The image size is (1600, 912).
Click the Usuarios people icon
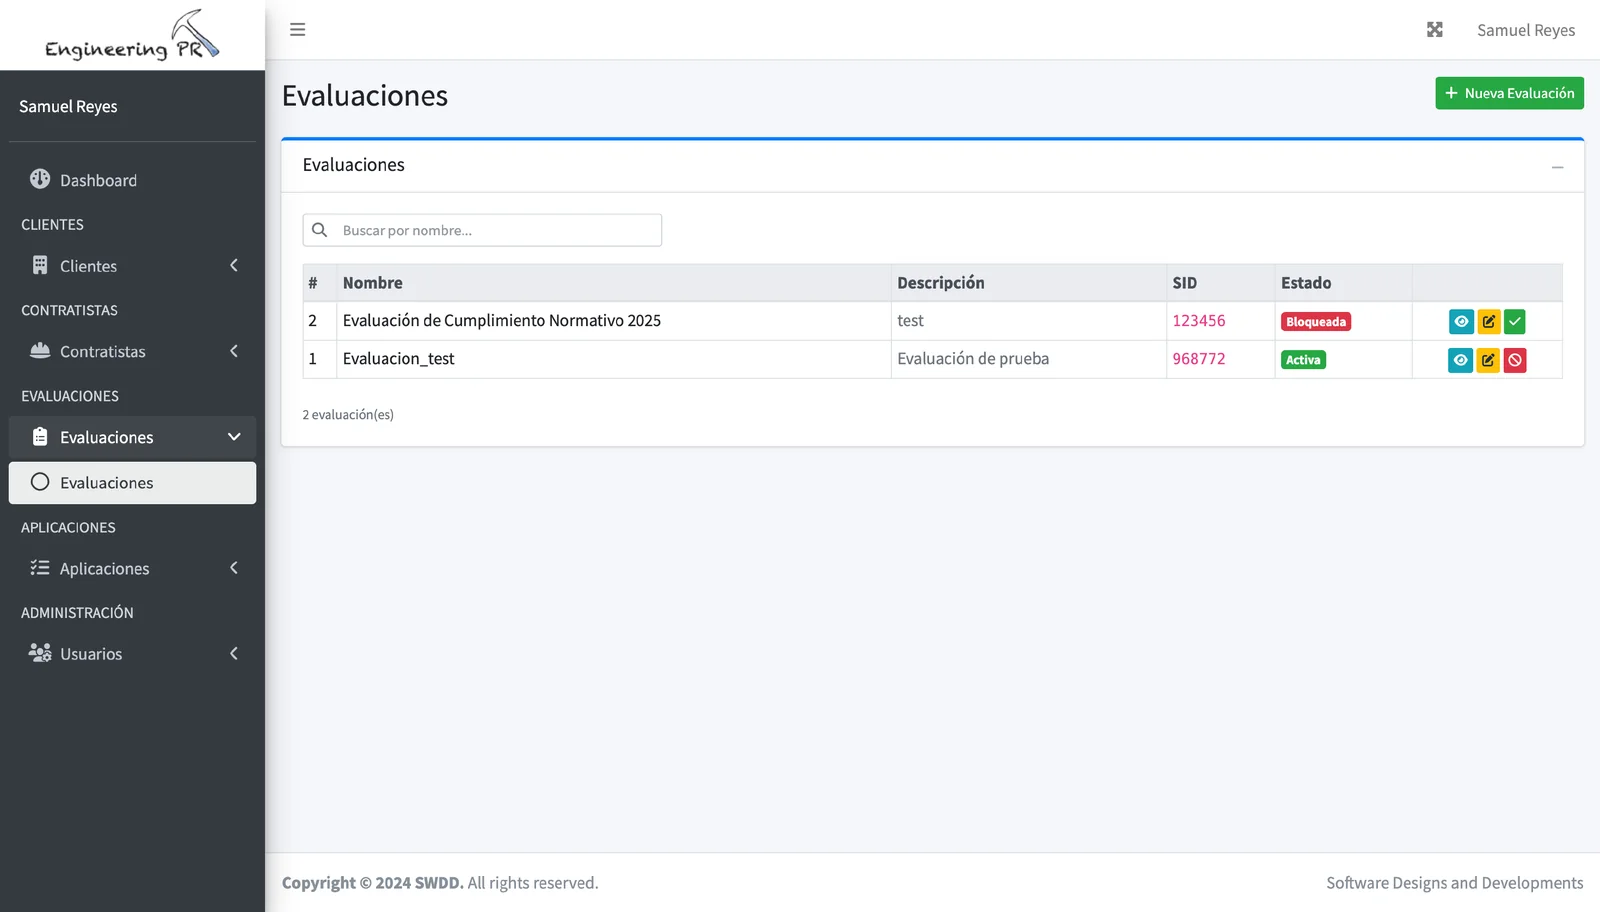40,653
